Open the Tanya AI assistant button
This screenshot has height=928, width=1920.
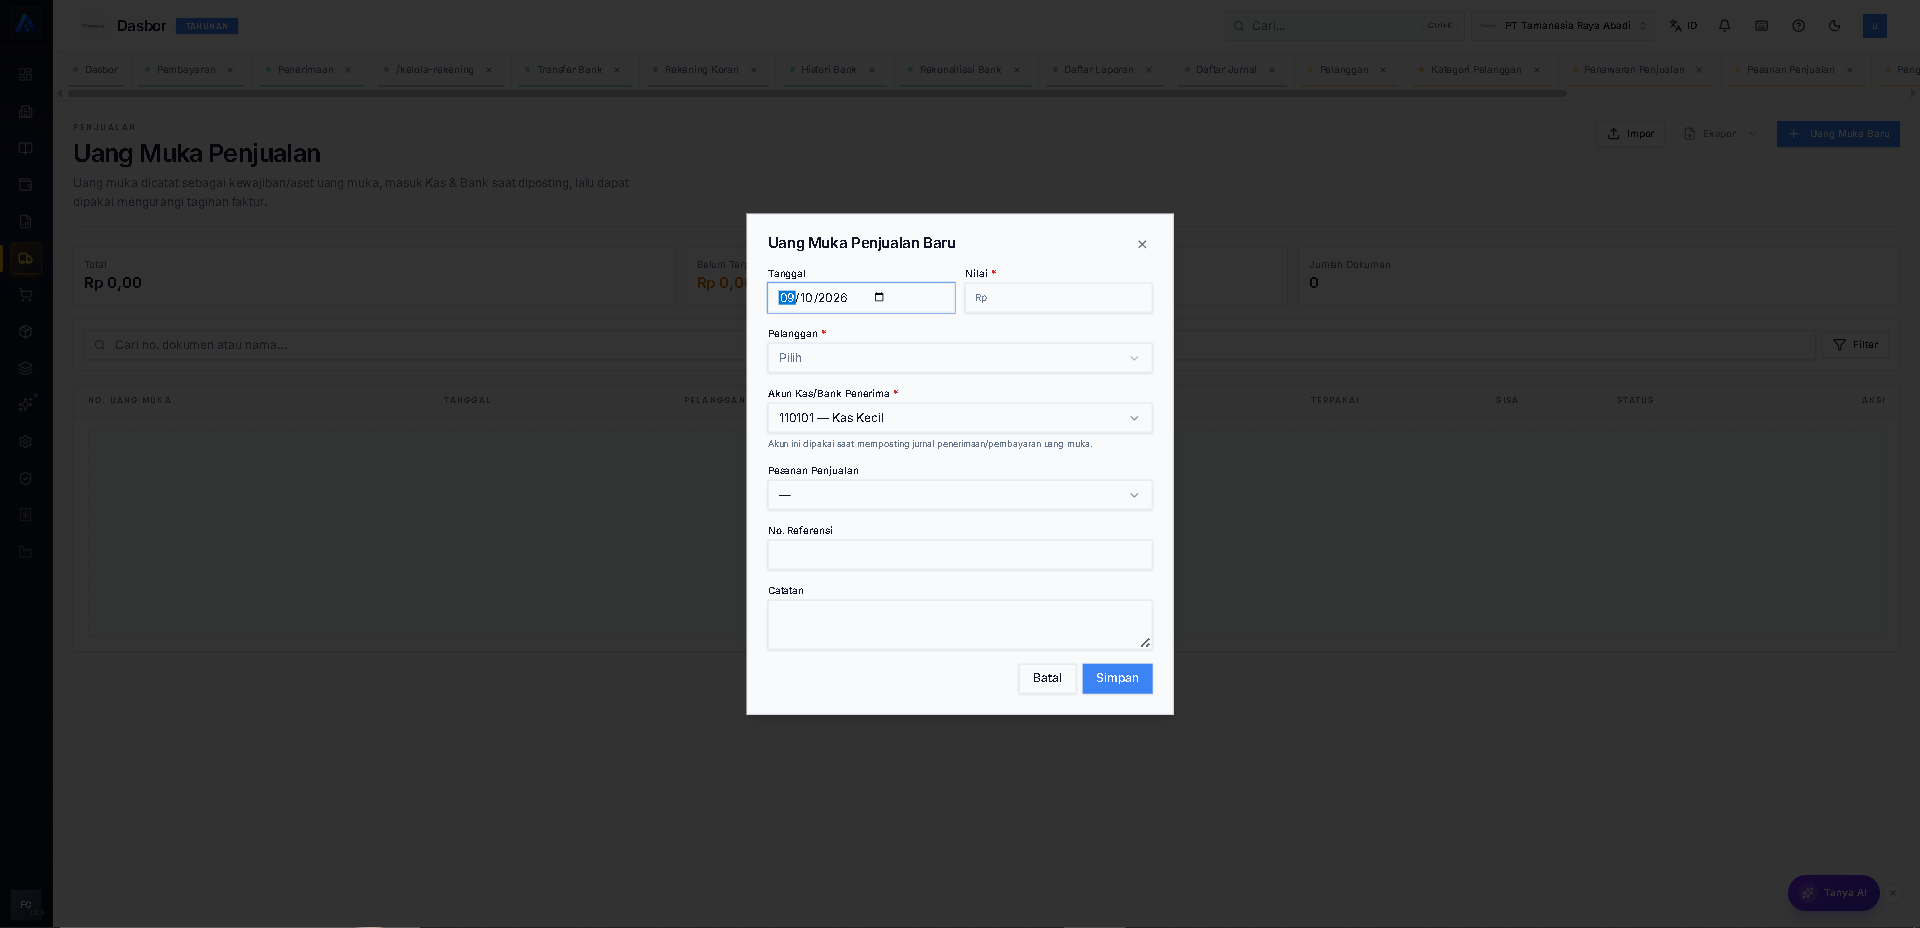click(x=1834, y=893)
